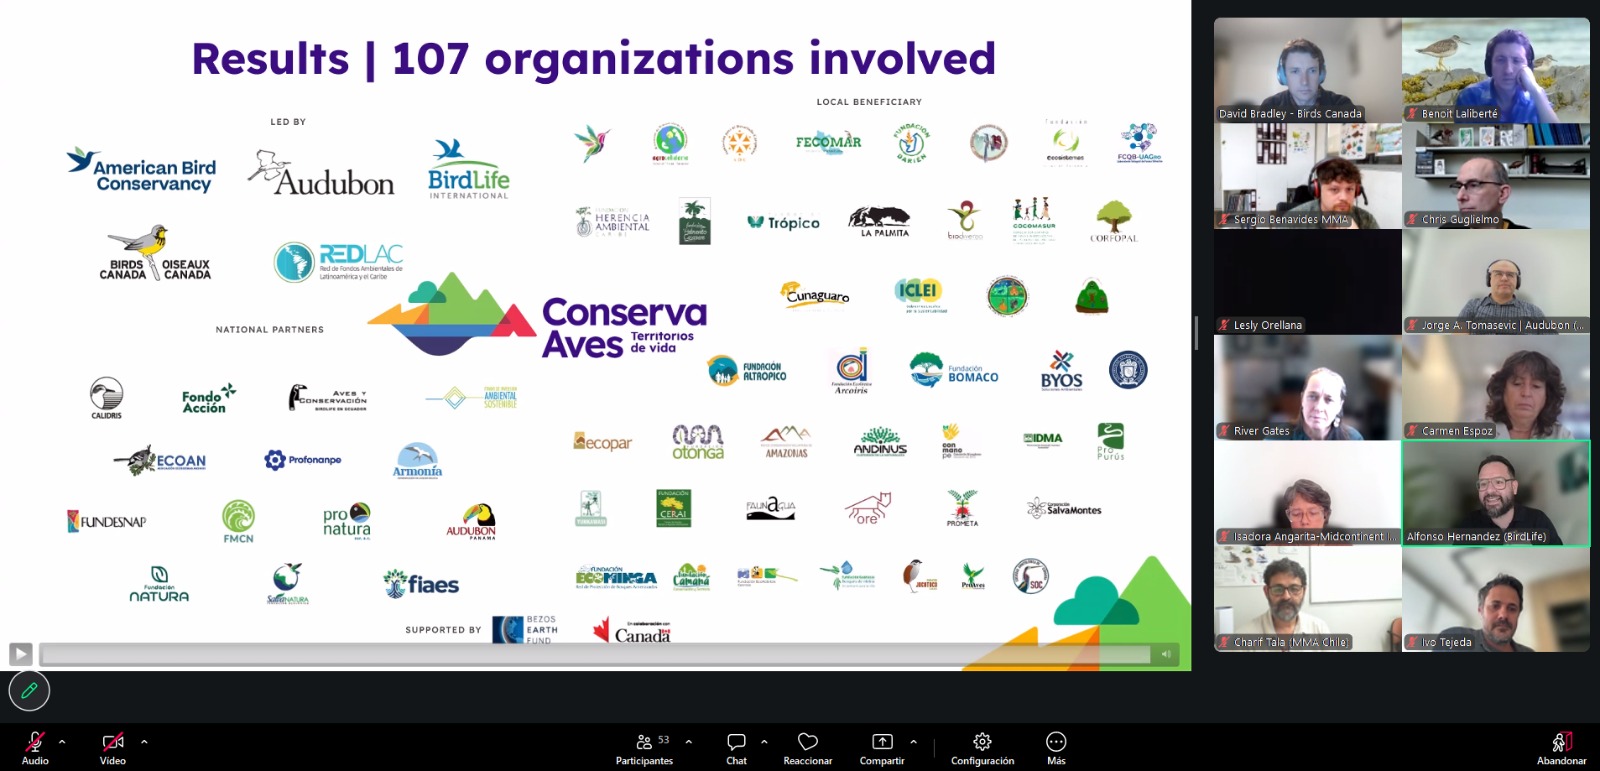
Task: Open the Participantes list
Action: pos(645,747)
